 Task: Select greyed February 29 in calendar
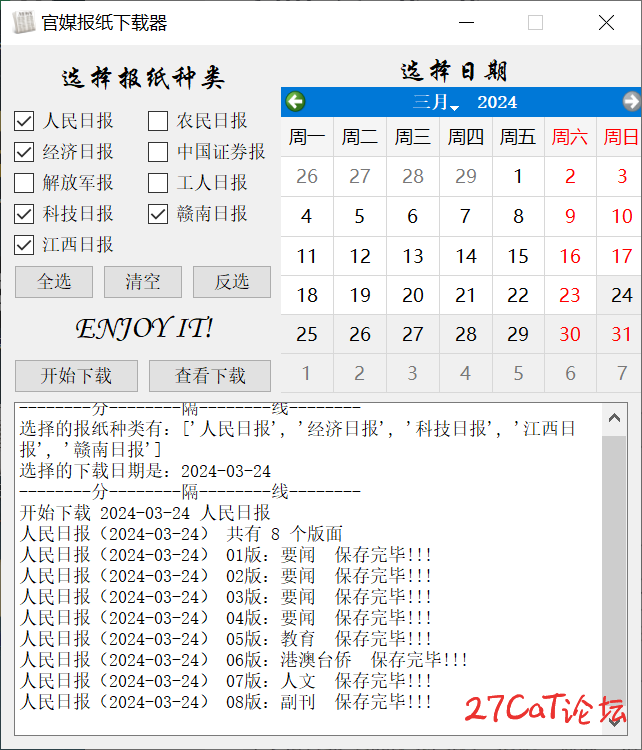coord(465,176)
